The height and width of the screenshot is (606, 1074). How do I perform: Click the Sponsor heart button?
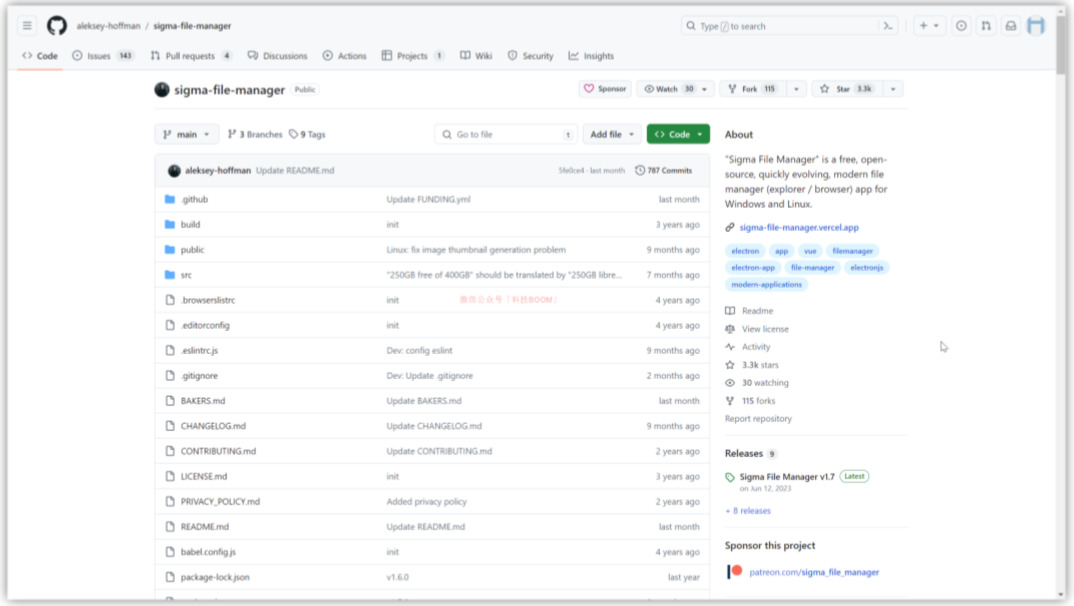606,89
